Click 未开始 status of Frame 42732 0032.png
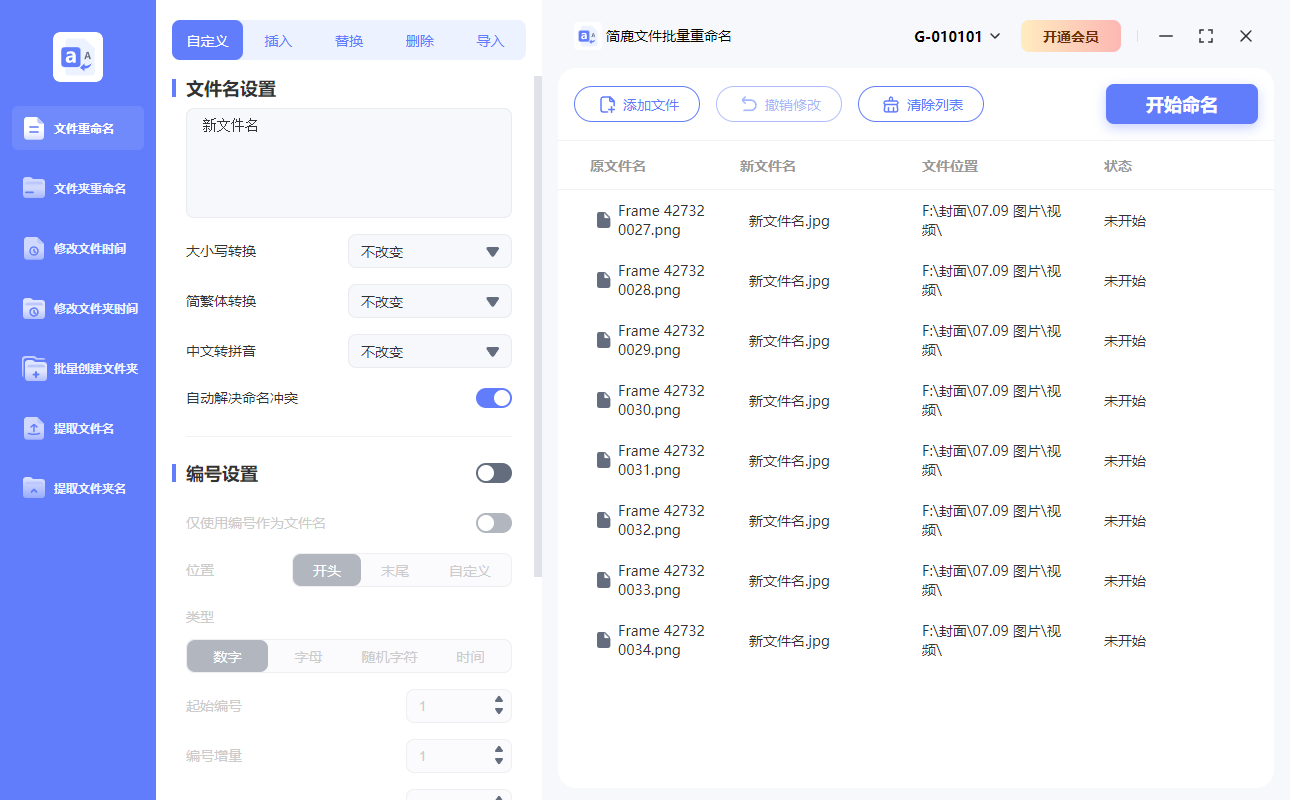Image resolution: width=1290 pixels, height=800 pixels. [x=1125, y=521]
